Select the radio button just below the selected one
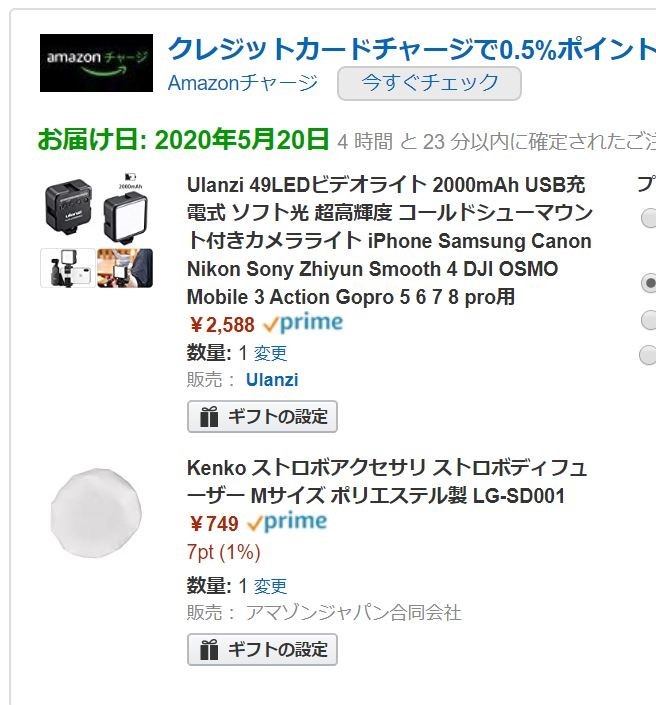This screenshot has width=656, height=705. pyautogui.click(x=648, y=320)
